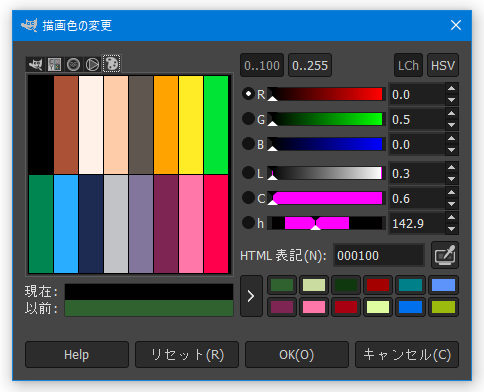
Task: Click the previous color dark green bar
Action: tap(149, 308)
